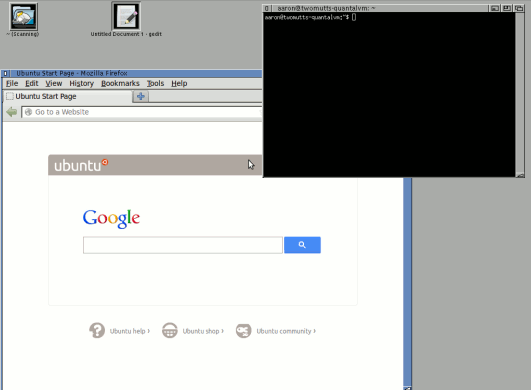Open a new tab with the plus button
This screenshot has height=390, width=531.
[x=141, y=96]
